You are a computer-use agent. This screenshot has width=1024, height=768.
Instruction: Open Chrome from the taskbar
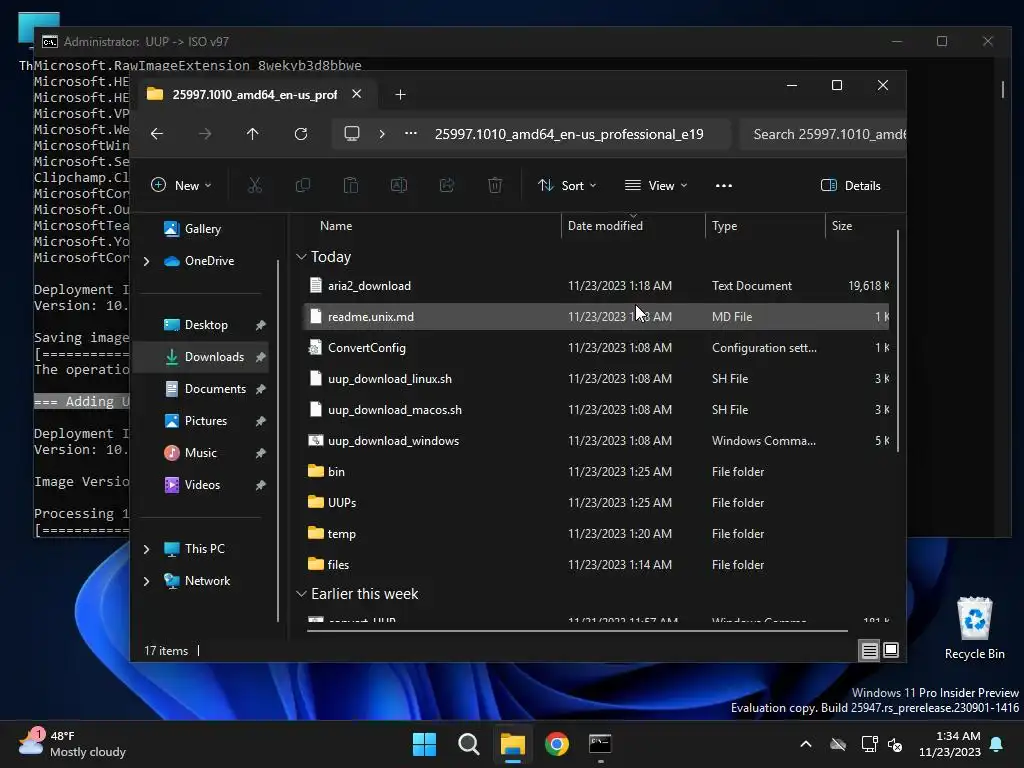557,744
